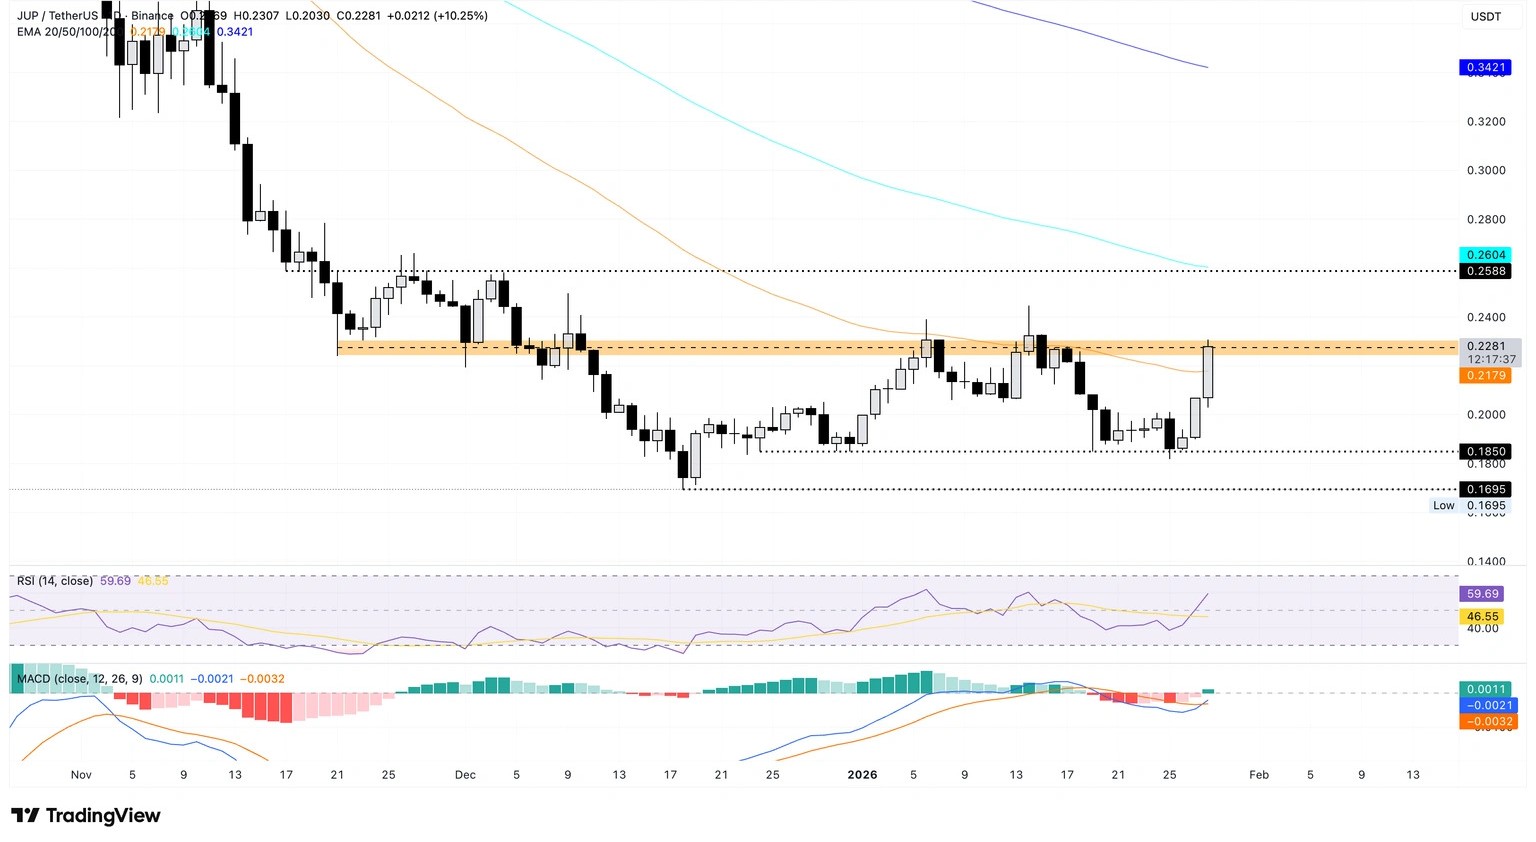Click the highlighted 0.3421 EMA price label

click(1485, 67)
